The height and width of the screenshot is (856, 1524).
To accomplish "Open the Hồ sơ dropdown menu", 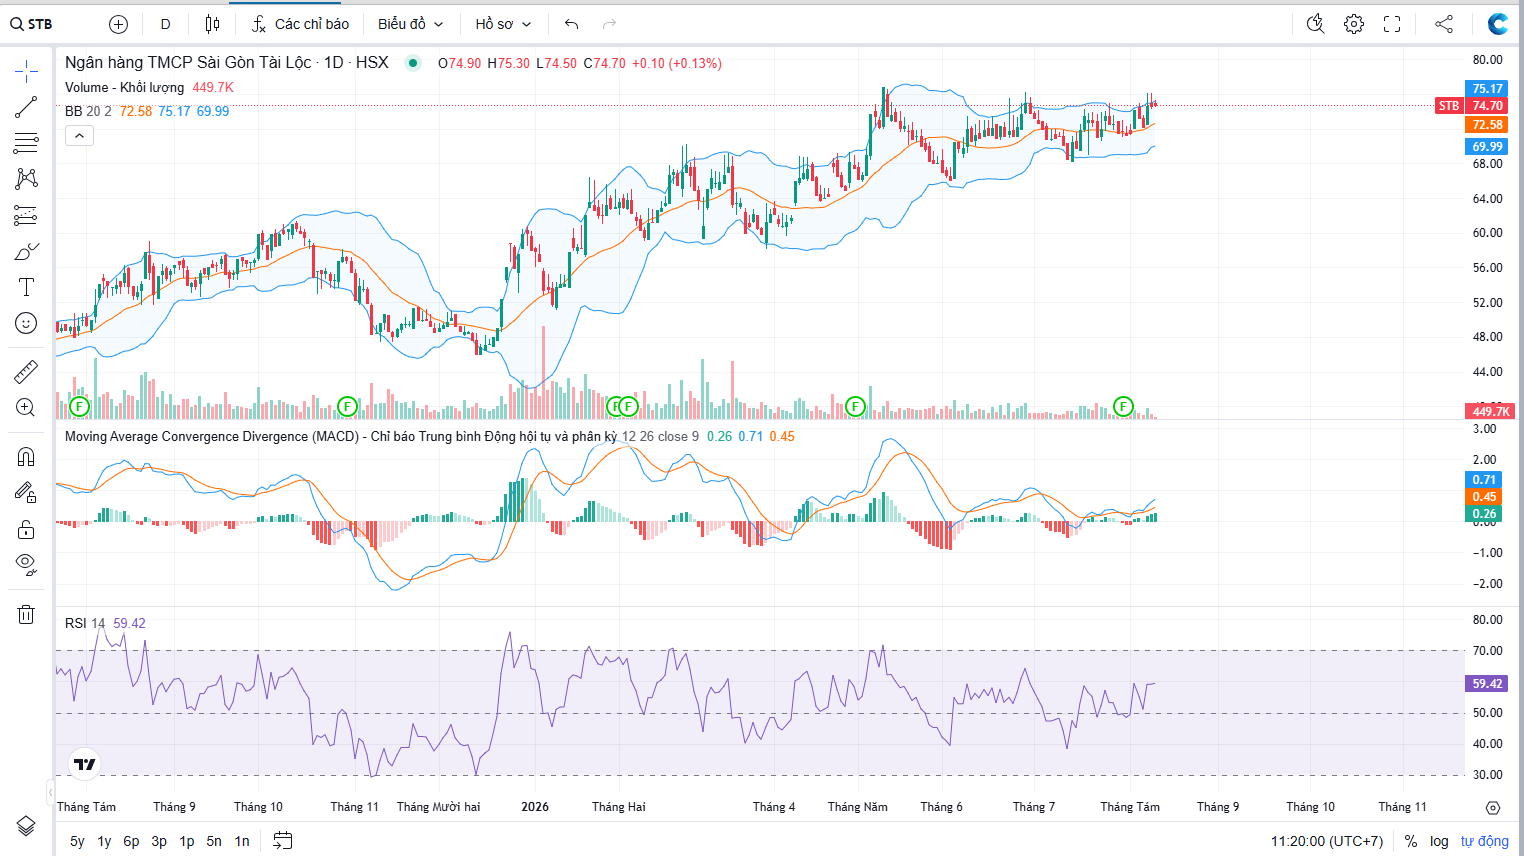I will coord(503,24).
